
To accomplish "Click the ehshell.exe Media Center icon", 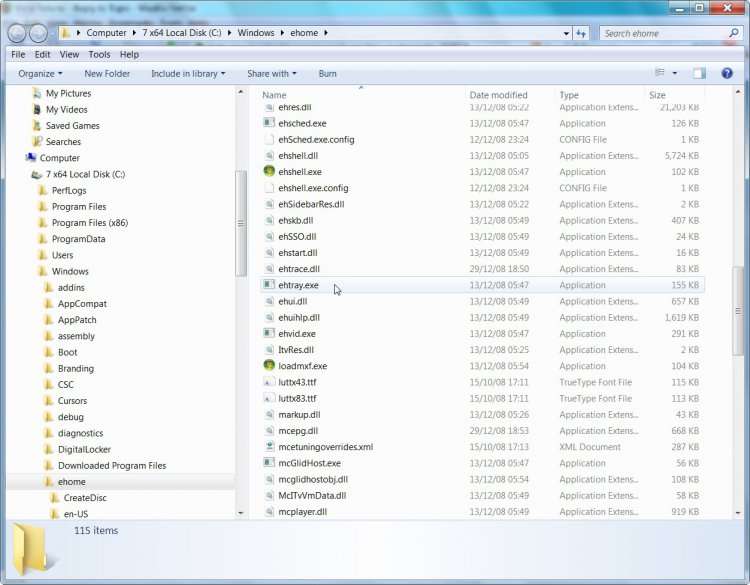I will pos(269,171).
